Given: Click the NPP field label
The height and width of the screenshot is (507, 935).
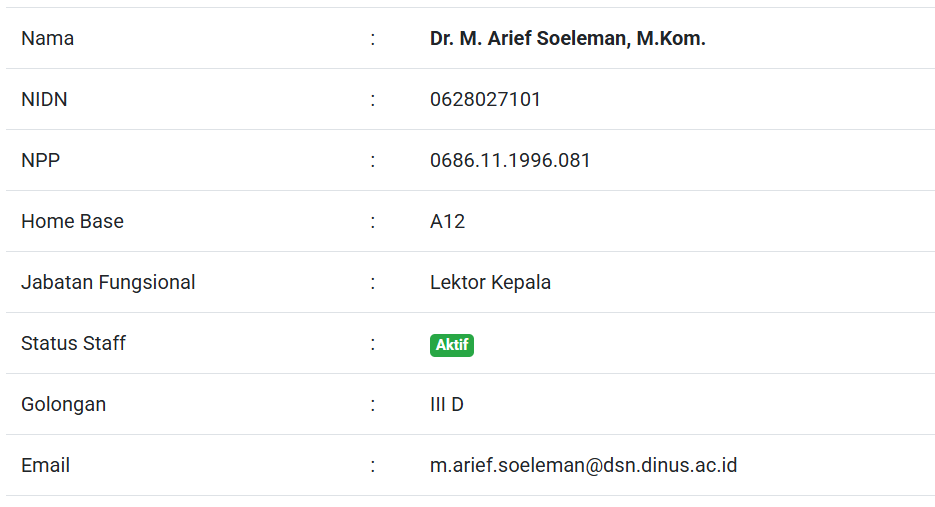Looking at the screenshot, I should click(x=40, y=161).
